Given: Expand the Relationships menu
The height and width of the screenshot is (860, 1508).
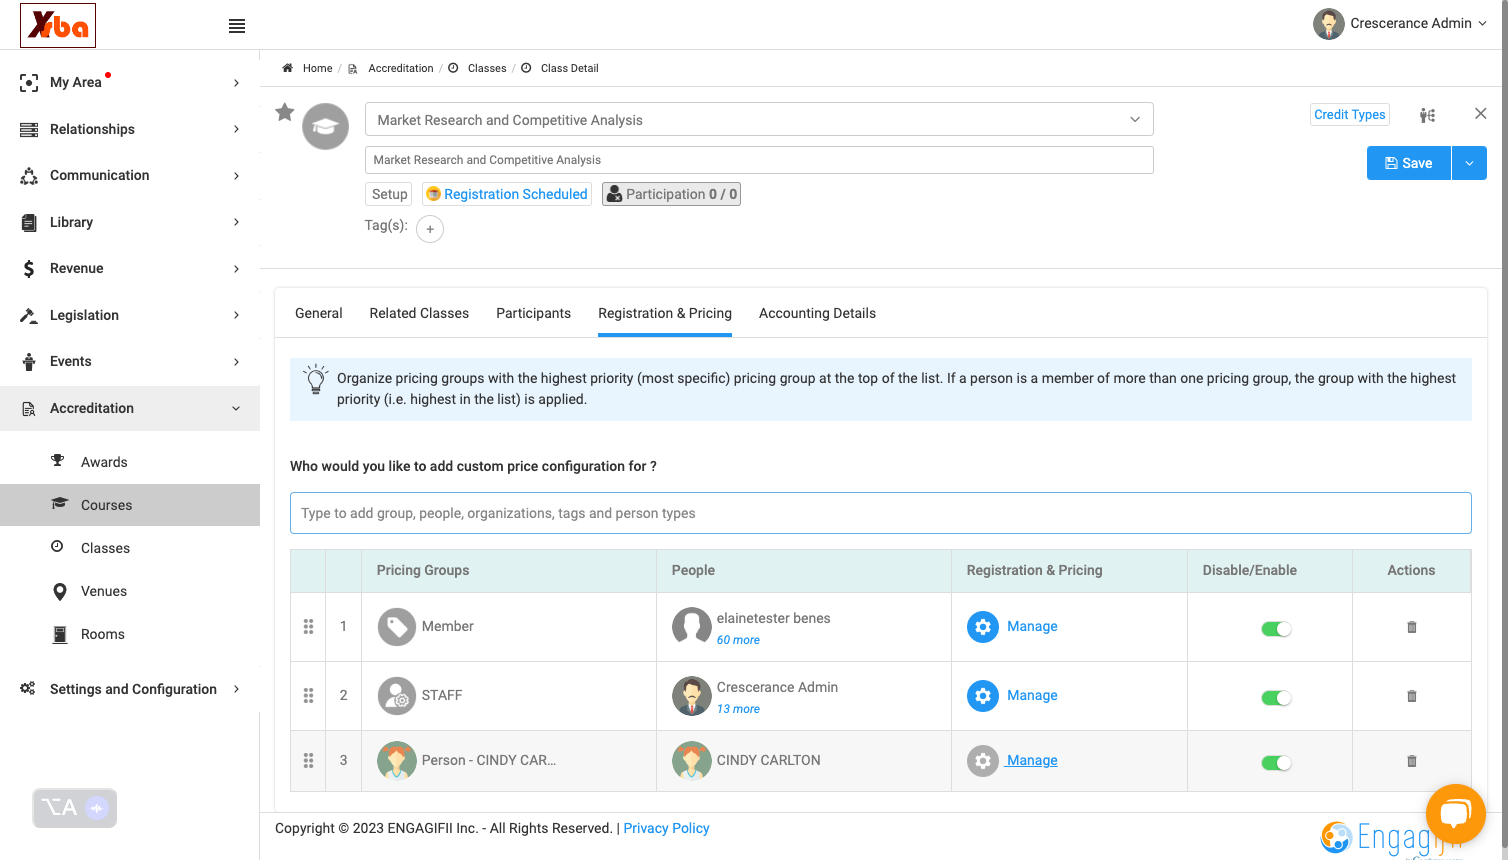Looking at the screenshot, I should (x=130, y=129).
